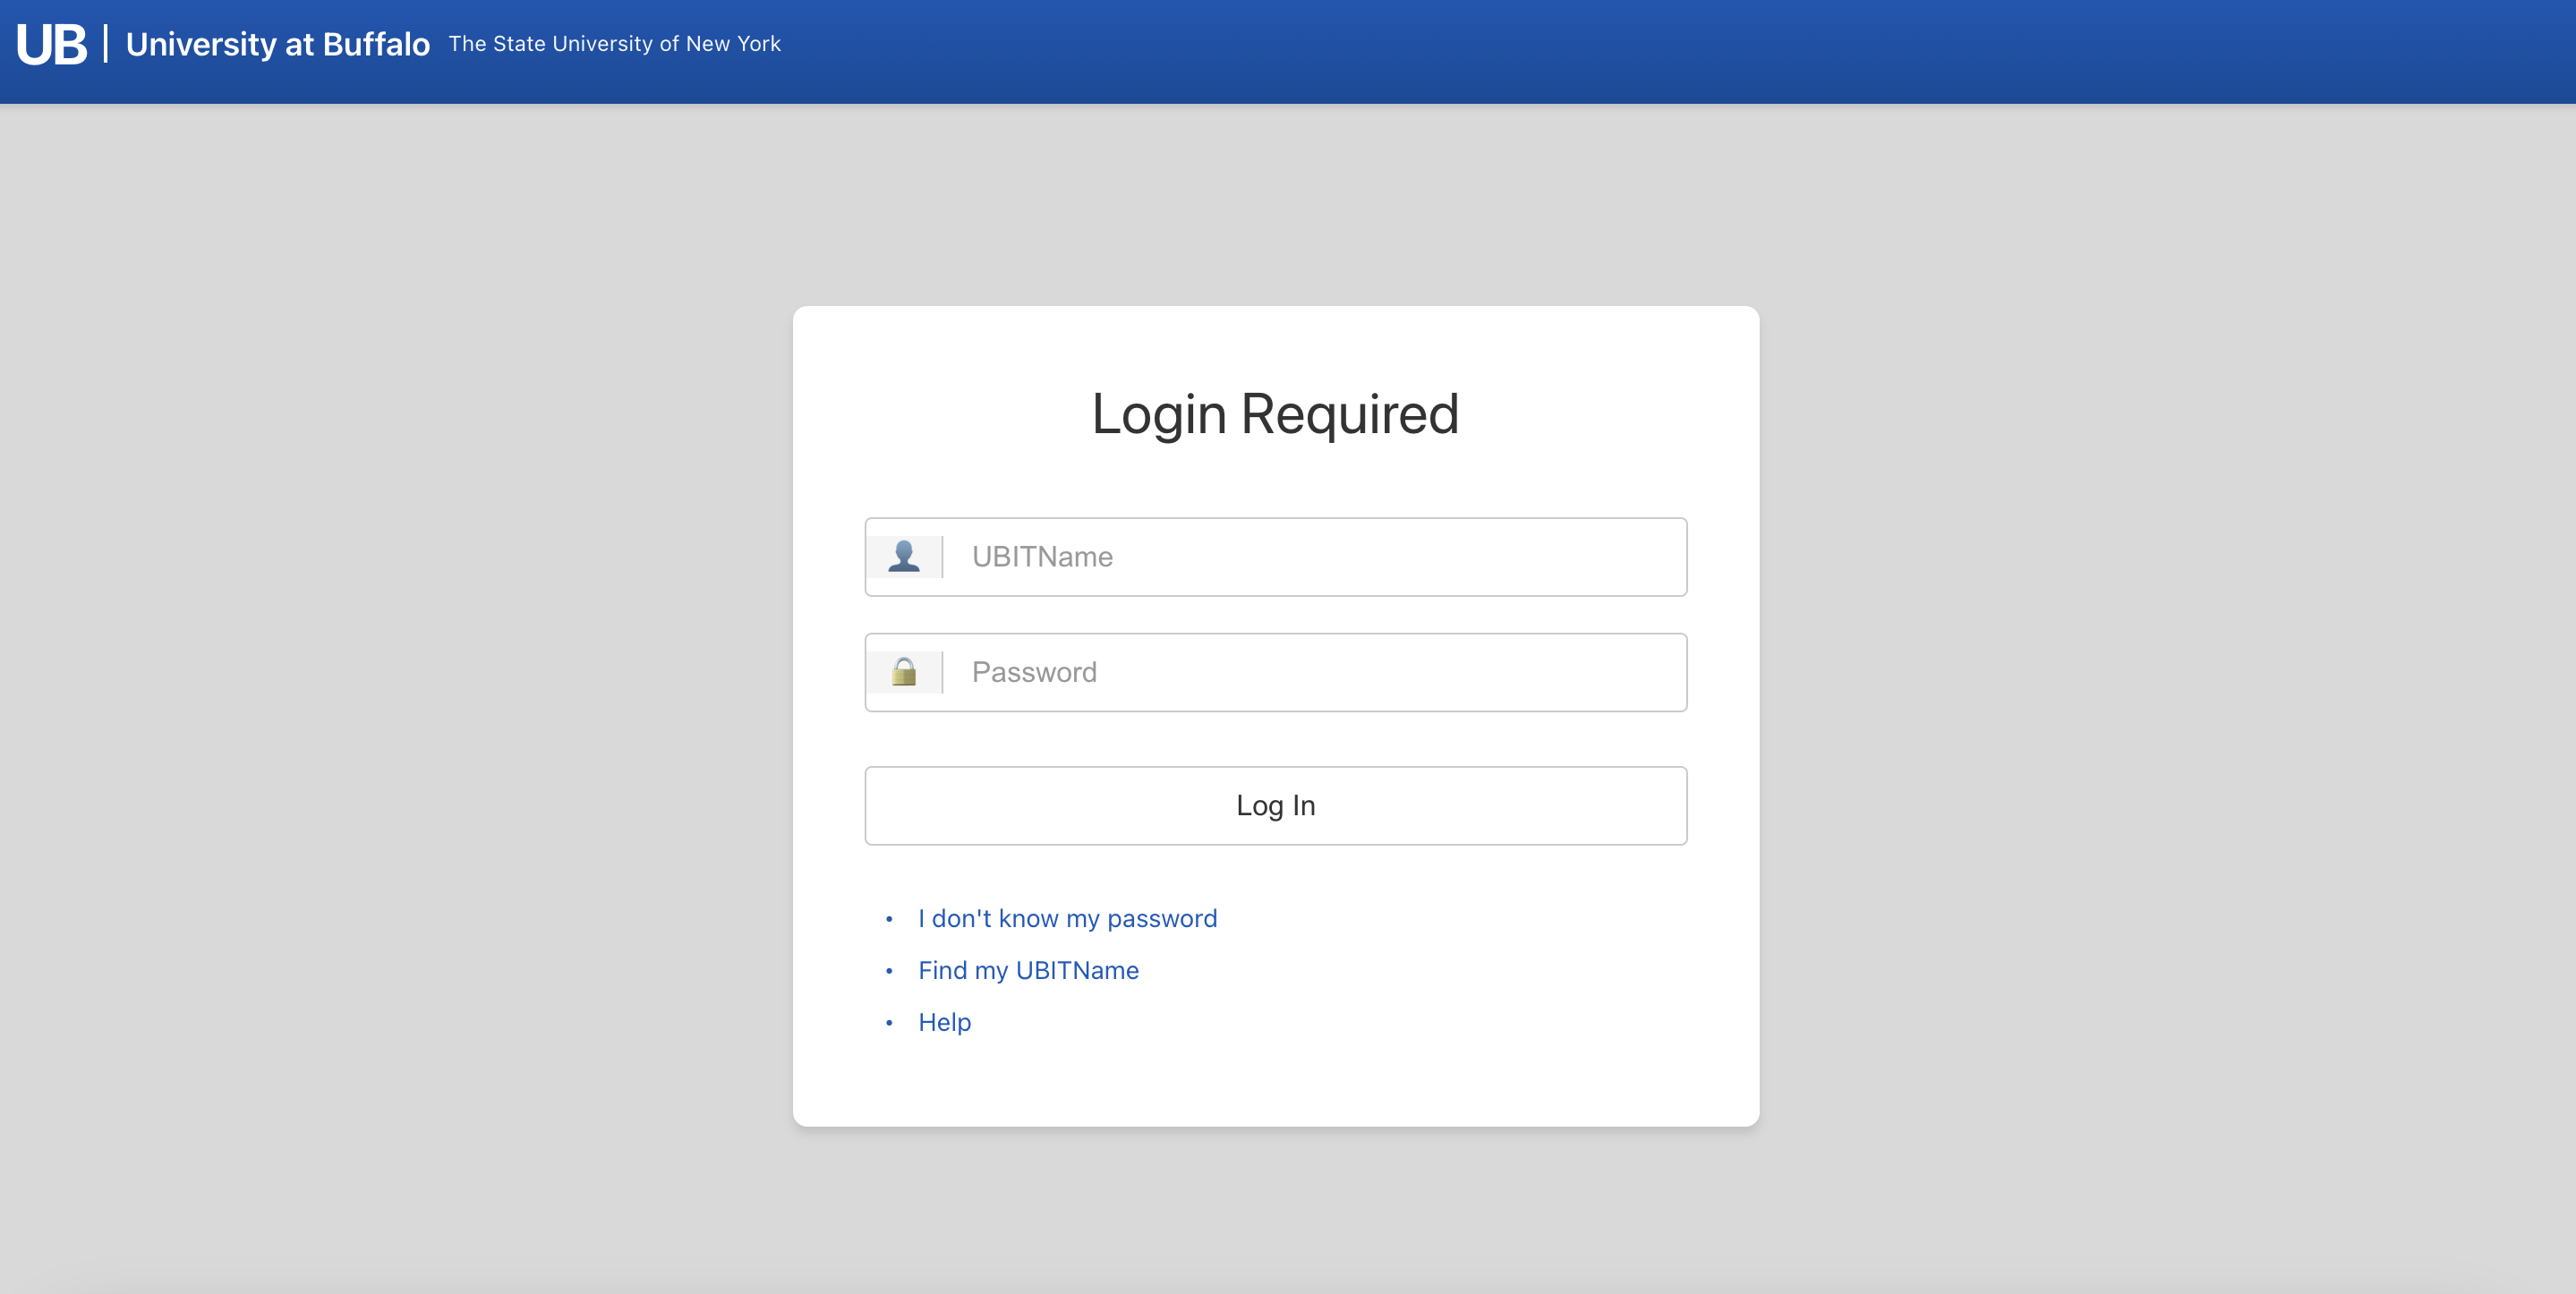Viewport: 2576px width, 1294px height.
Task: Click the University at Buffalo wordmark
Action: pos(277,44)
